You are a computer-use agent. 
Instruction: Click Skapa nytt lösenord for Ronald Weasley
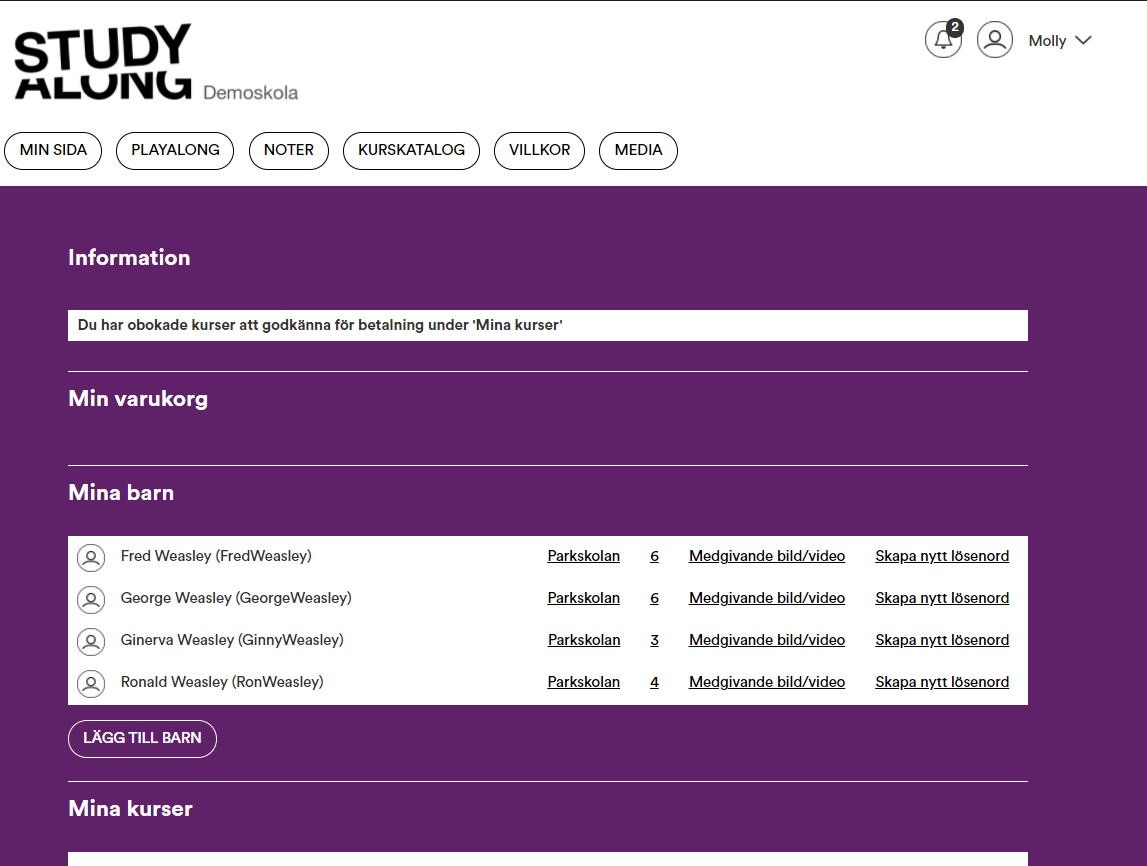tap(941, 683)
